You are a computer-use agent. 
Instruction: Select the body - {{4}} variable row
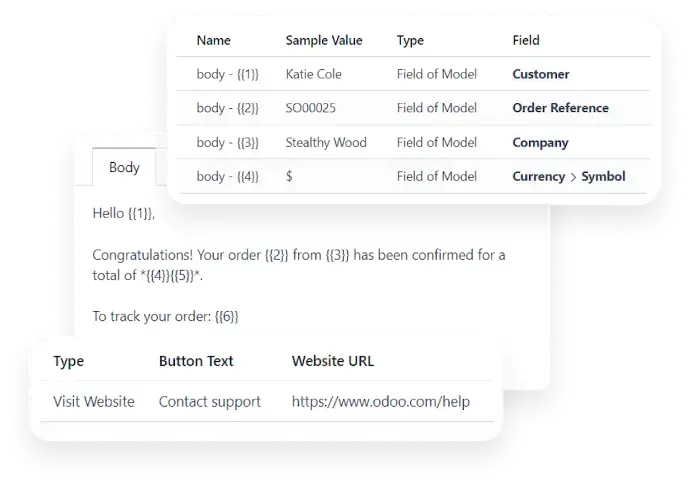228,176
